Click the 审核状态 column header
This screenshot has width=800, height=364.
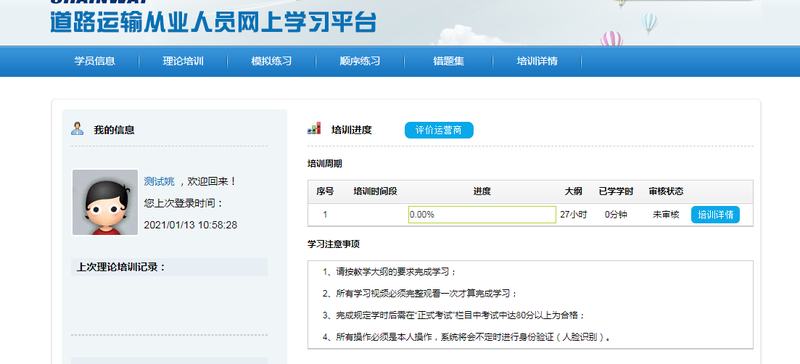(x=666, y=191)
